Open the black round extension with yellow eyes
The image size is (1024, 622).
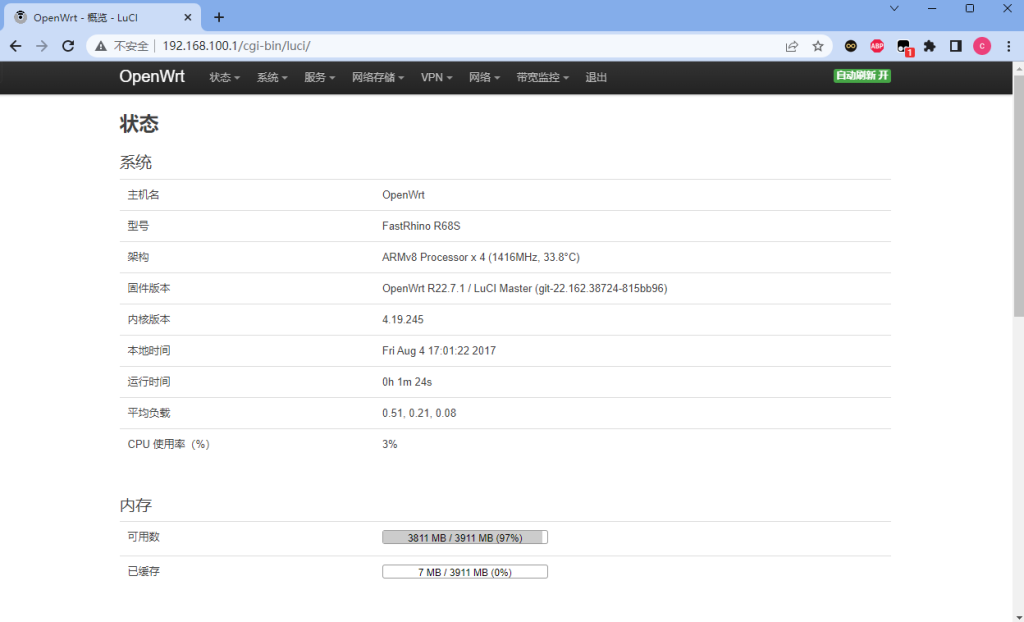pyautogui.click(x=850, y=46)
